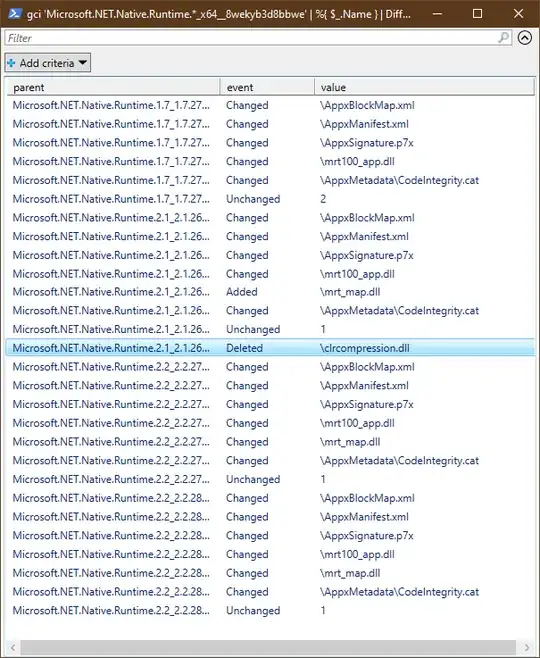Sort by the parent column header
This screenshot has width=540, height=658.
pos(113,87)
